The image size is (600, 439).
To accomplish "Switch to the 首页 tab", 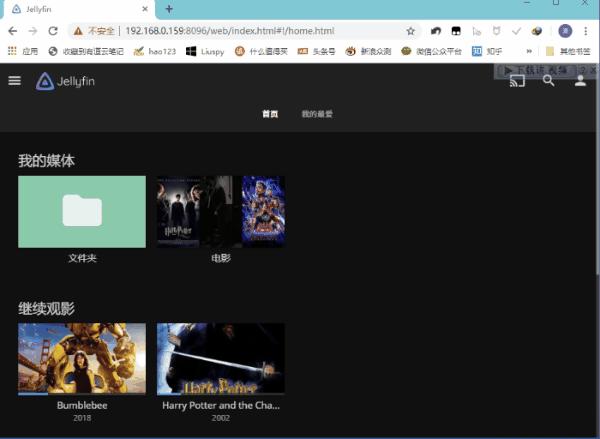I will (x=270, y=114).
